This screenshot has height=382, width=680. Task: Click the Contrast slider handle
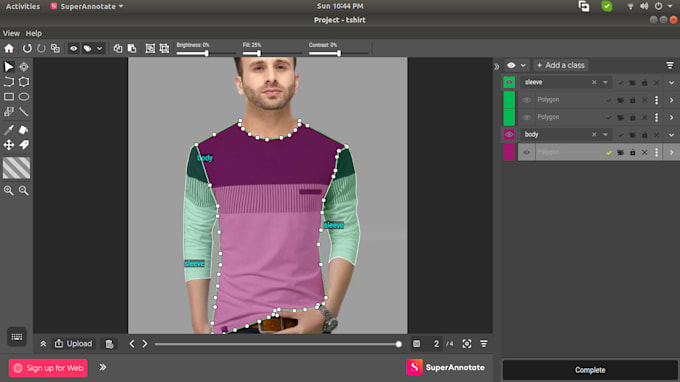(x=339, y=53)
